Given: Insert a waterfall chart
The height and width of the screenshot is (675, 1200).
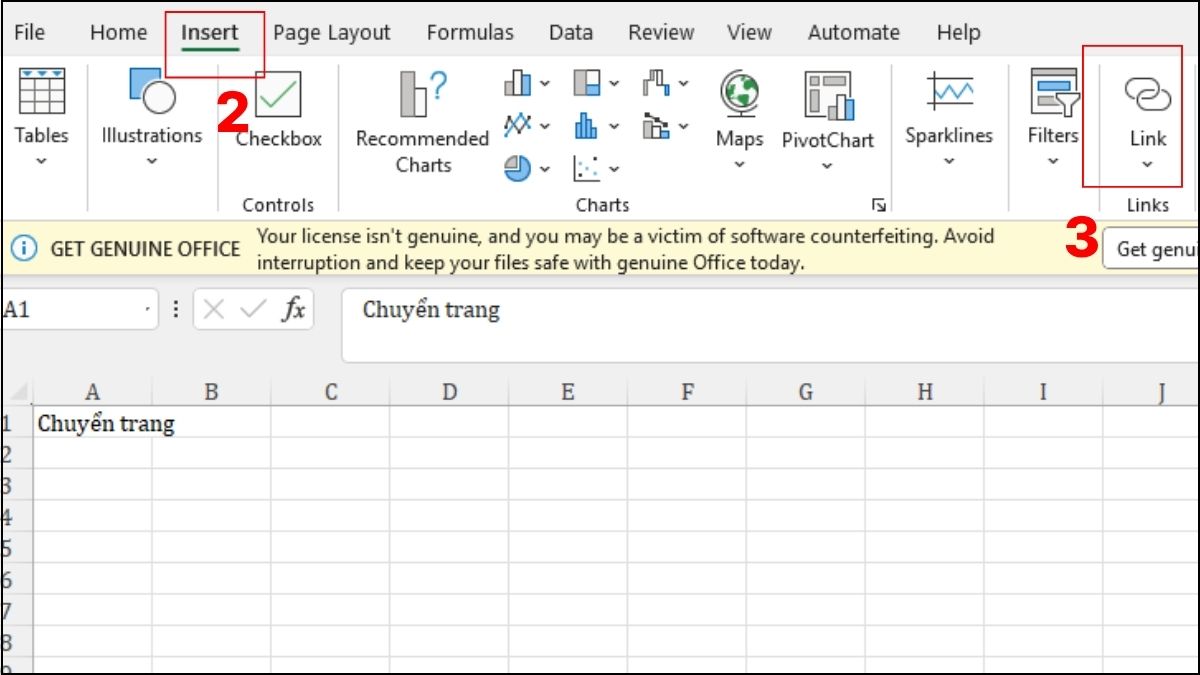Looking at the screenshot, I should (x=656, y=83).
